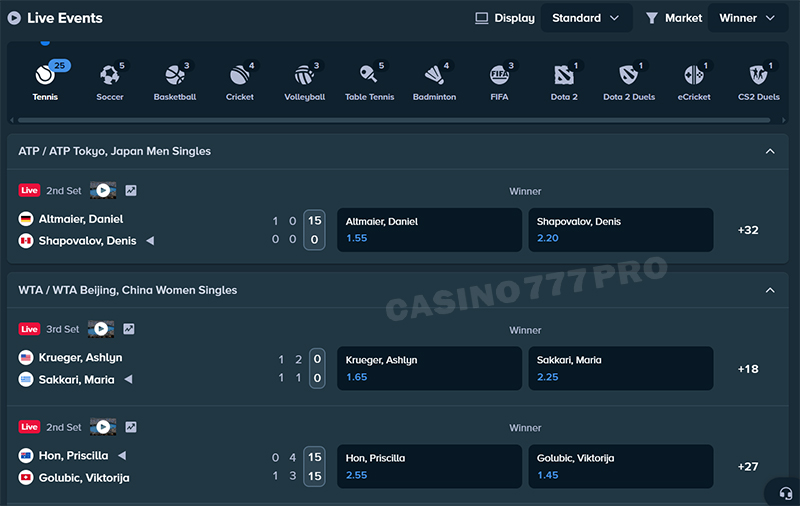Bet on Altmaier, Daniel at 1.55
This screenshot has height=506, width=800.
[x=430, y=230]
